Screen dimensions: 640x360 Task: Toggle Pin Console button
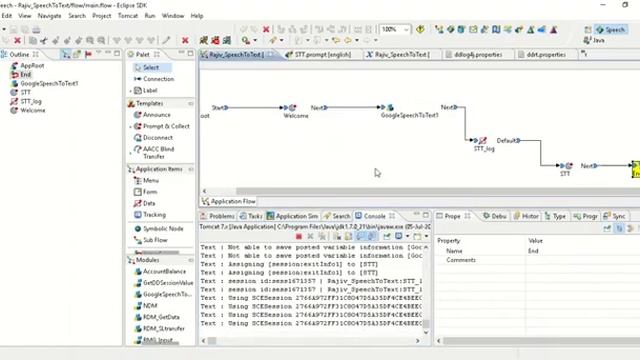click(x=387, y=236)
